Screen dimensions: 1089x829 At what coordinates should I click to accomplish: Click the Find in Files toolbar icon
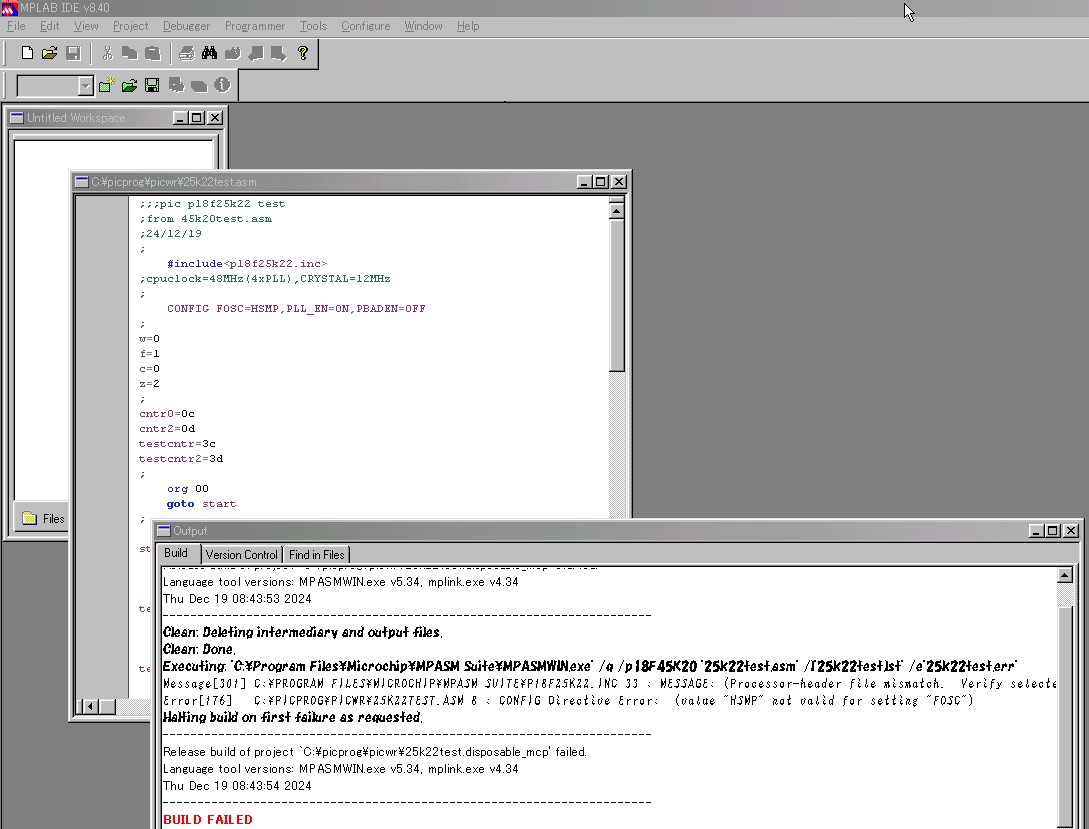click(233, 53)
